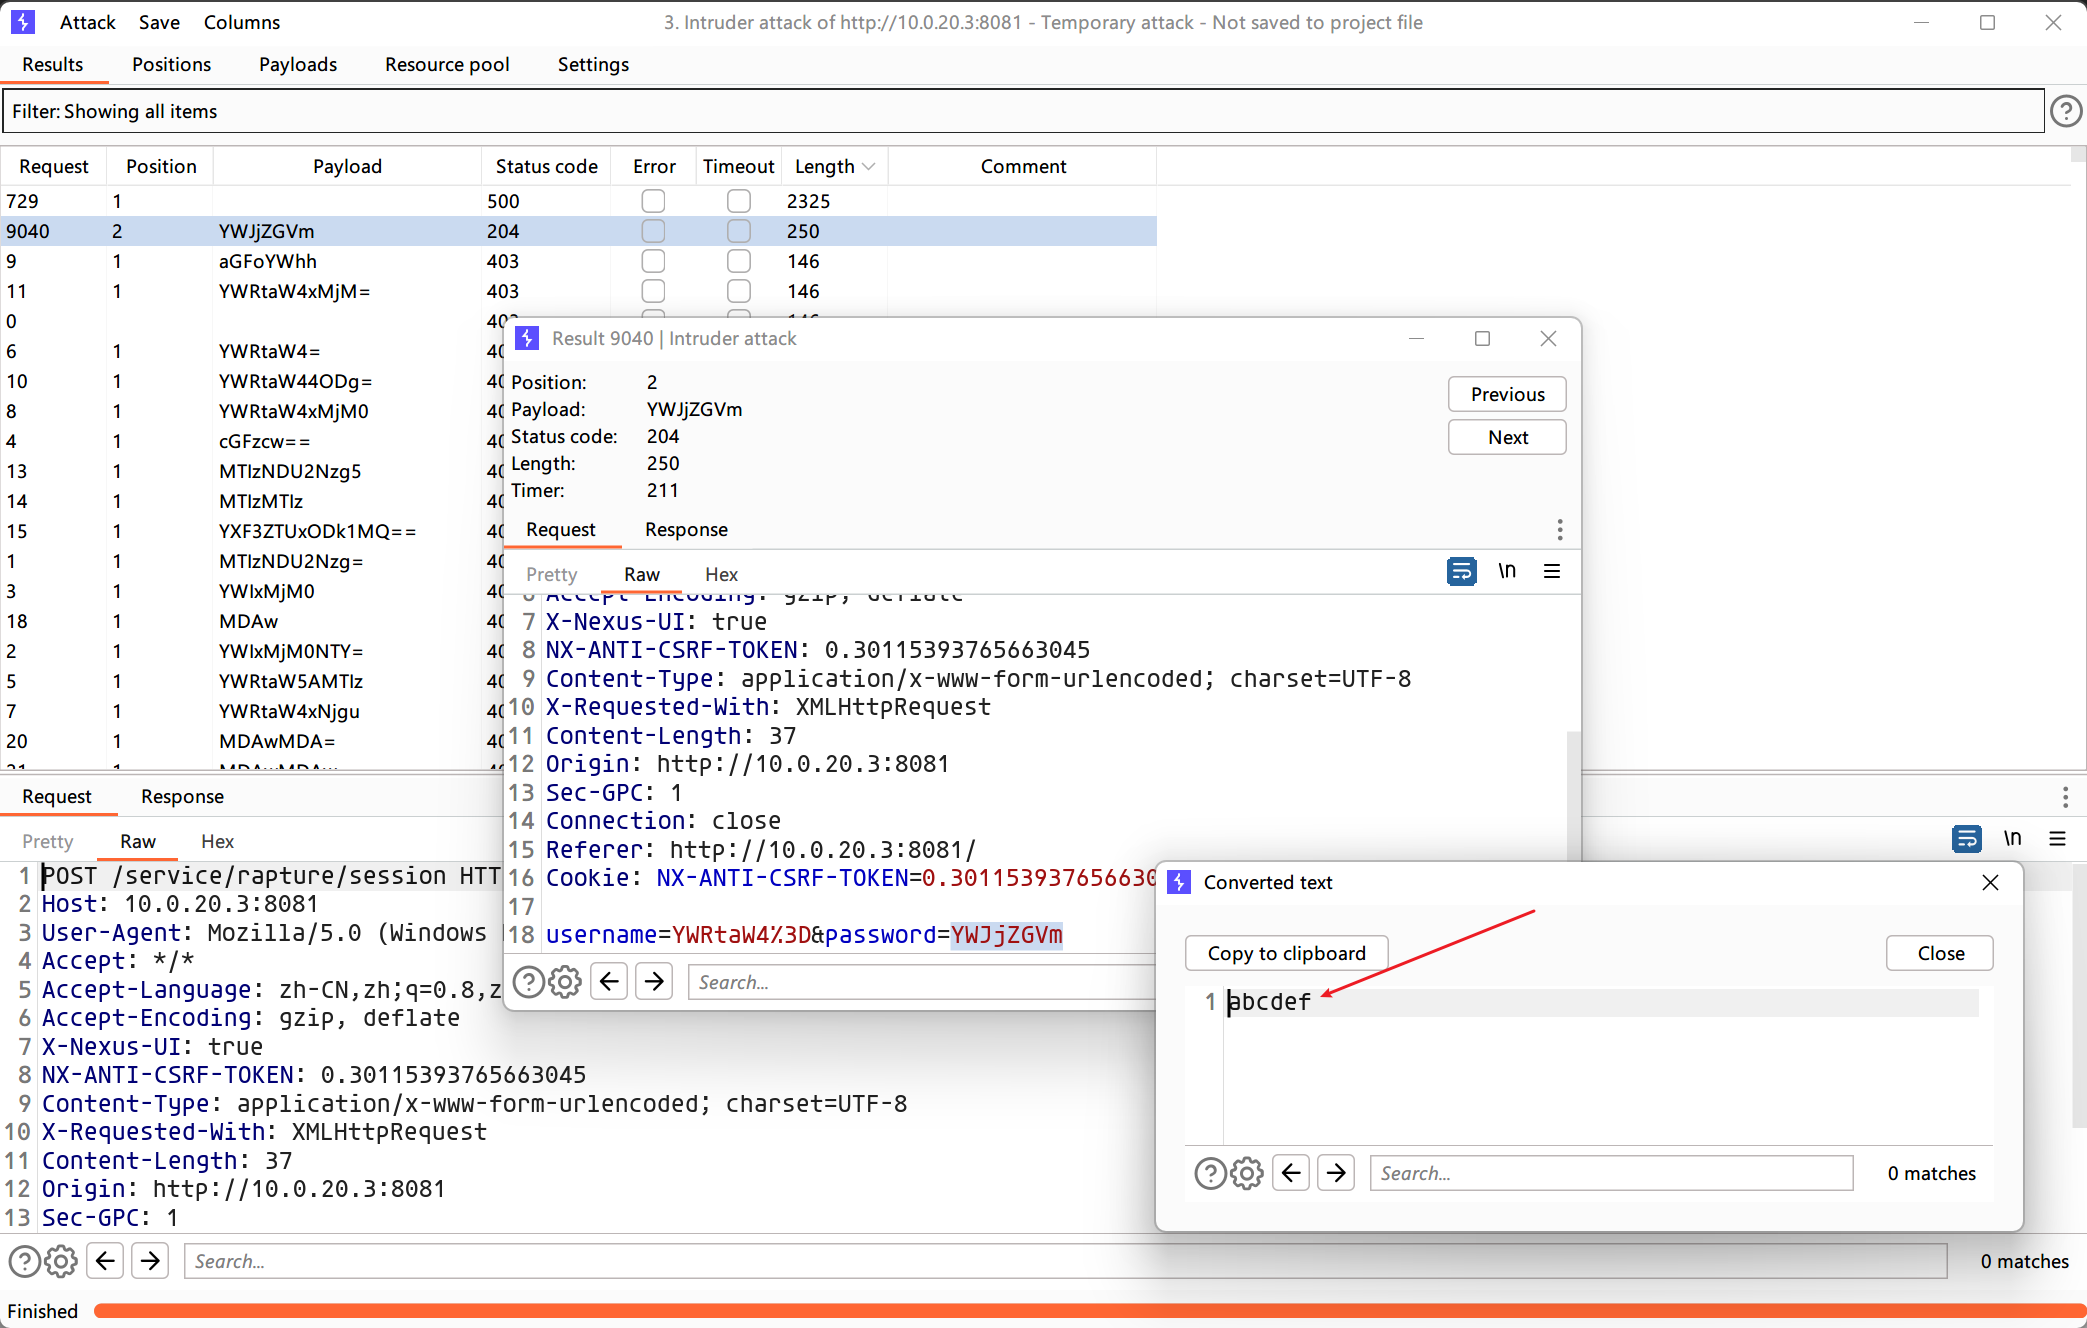Click the Next result button

pyautogui.click(x=1507, y=437)
